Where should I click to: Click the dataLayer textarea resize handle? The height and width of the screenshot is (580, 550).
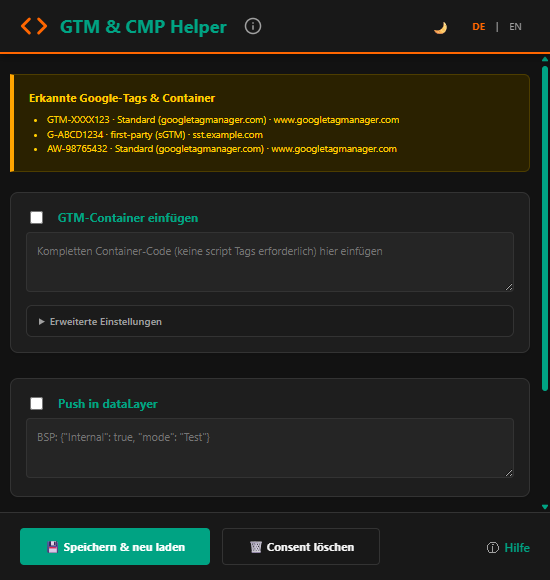(x=509, y=473)
